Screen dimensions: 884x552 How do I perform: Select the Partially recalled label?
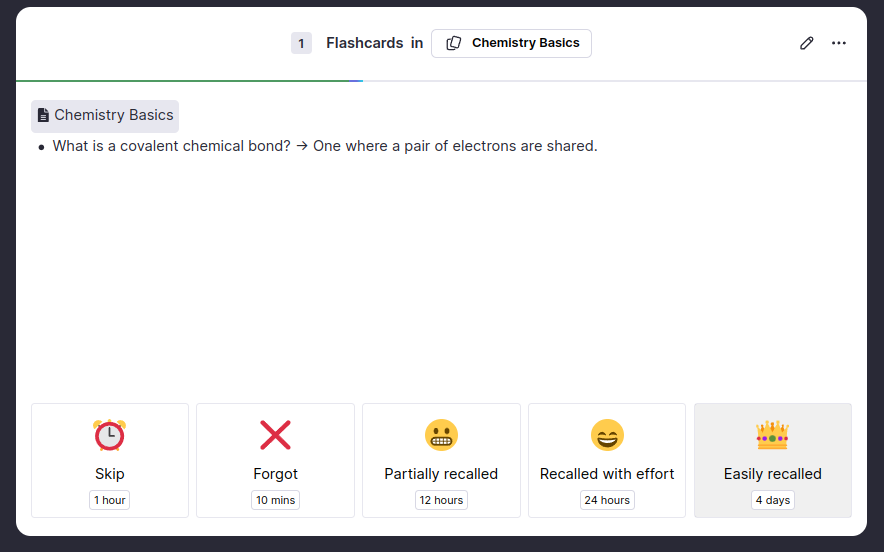coord(441,474)
